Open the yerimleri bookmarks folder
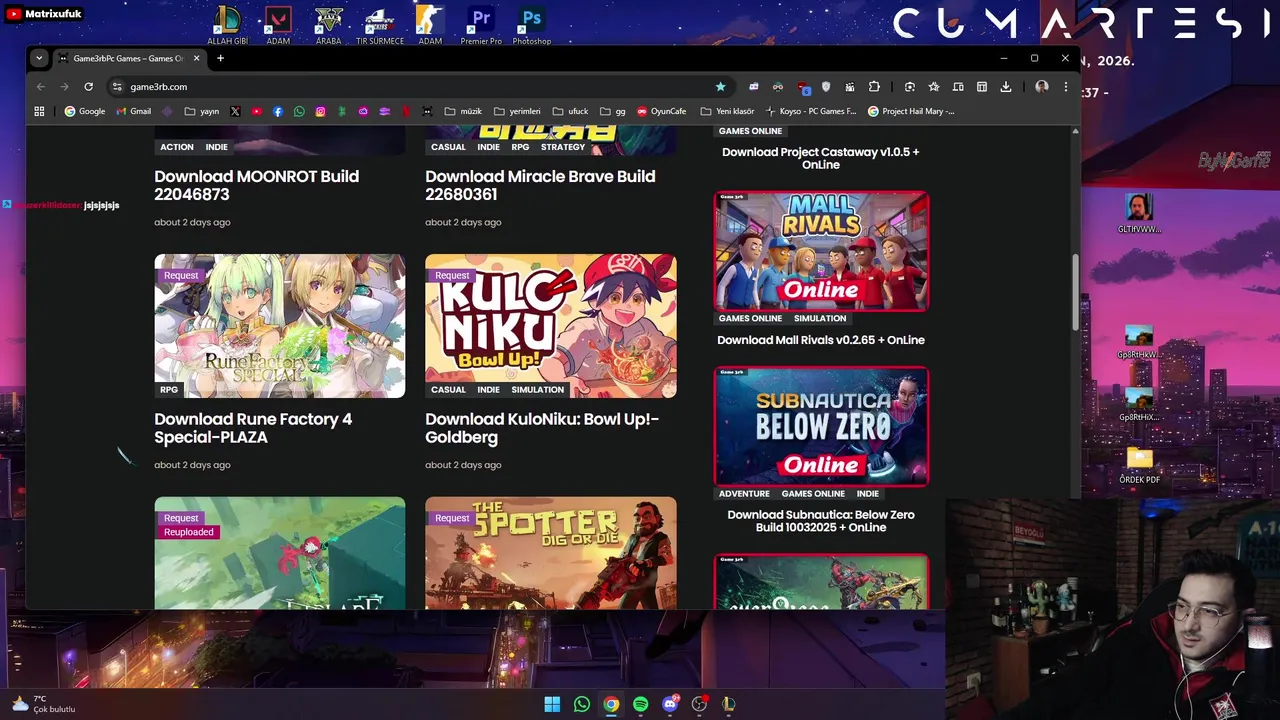Image resolution: width=1280 pixels, height=720 pixels. click(x=517, y=111)
